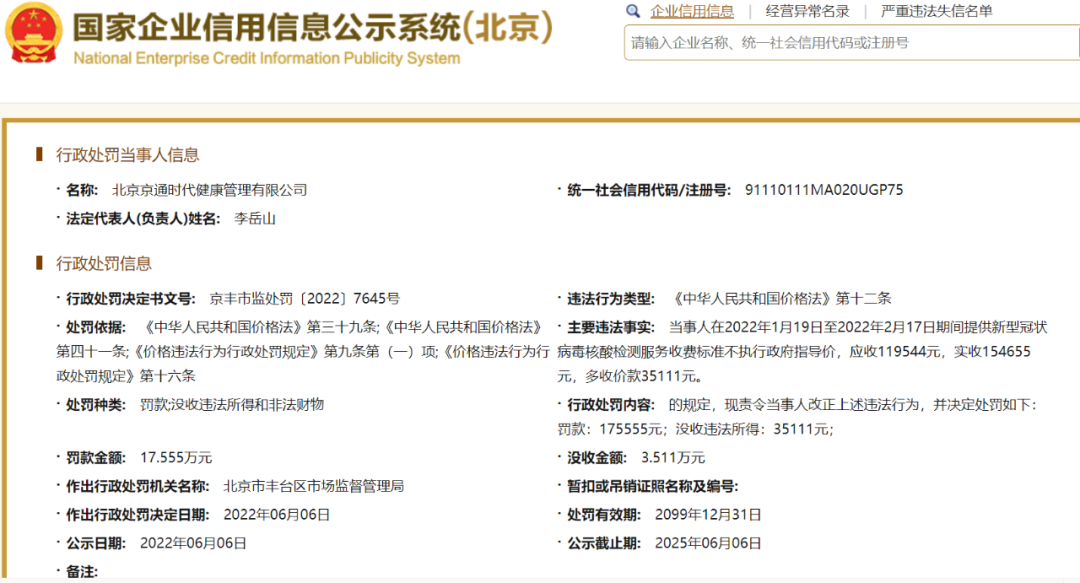Click the credit code 91110111MA020UGP75
Viewport: 1080px width, 583px height.
pos(824,190)
